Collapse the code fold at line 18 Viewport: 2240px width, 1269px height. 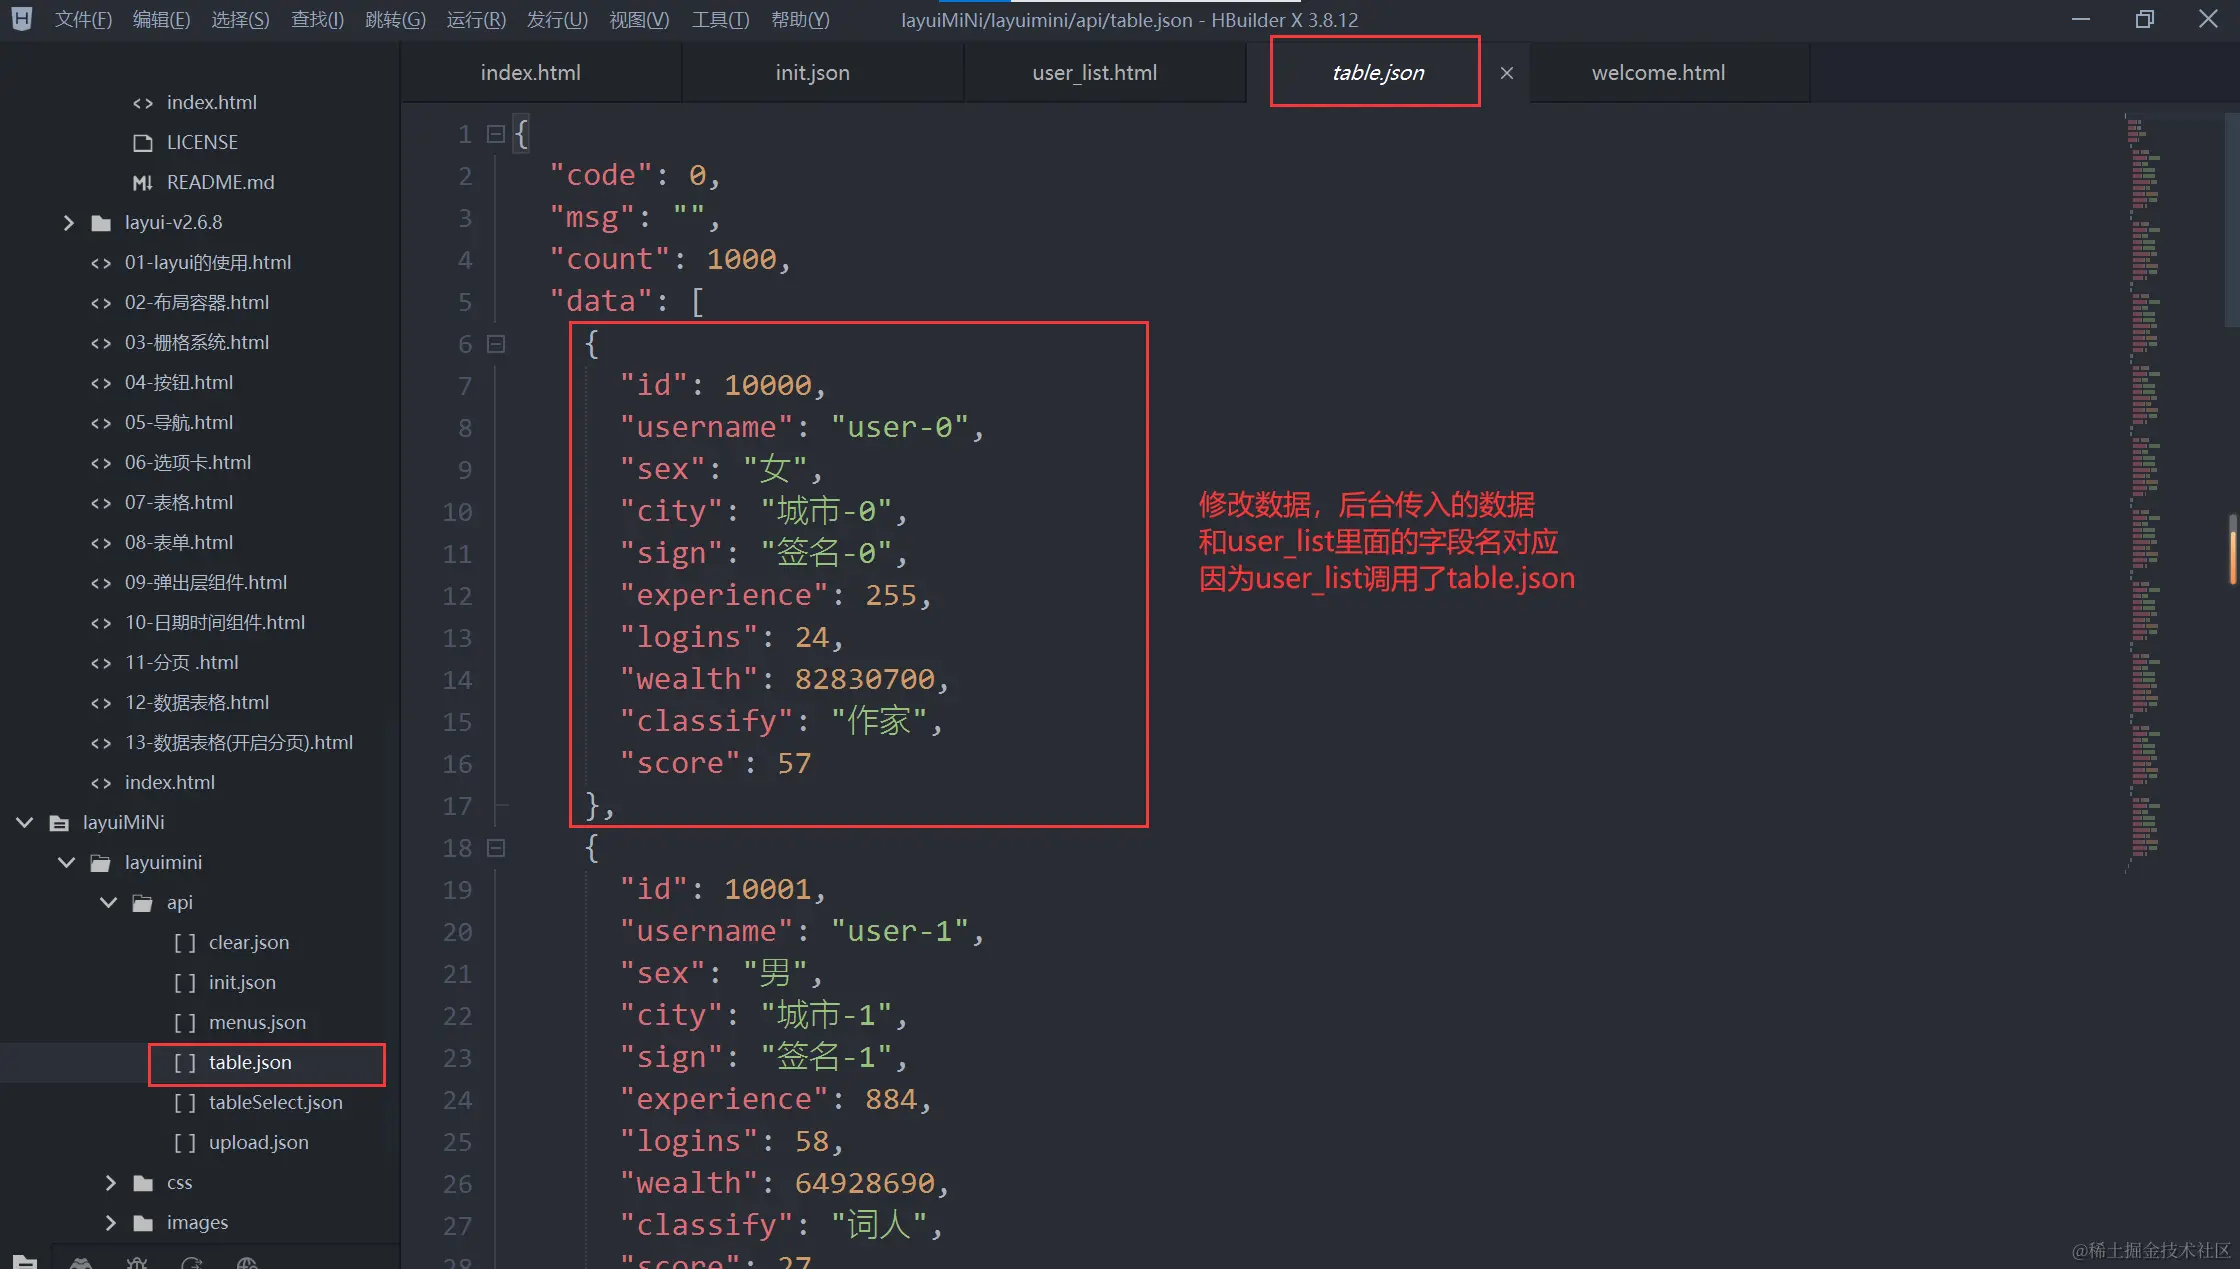(495, 848)
